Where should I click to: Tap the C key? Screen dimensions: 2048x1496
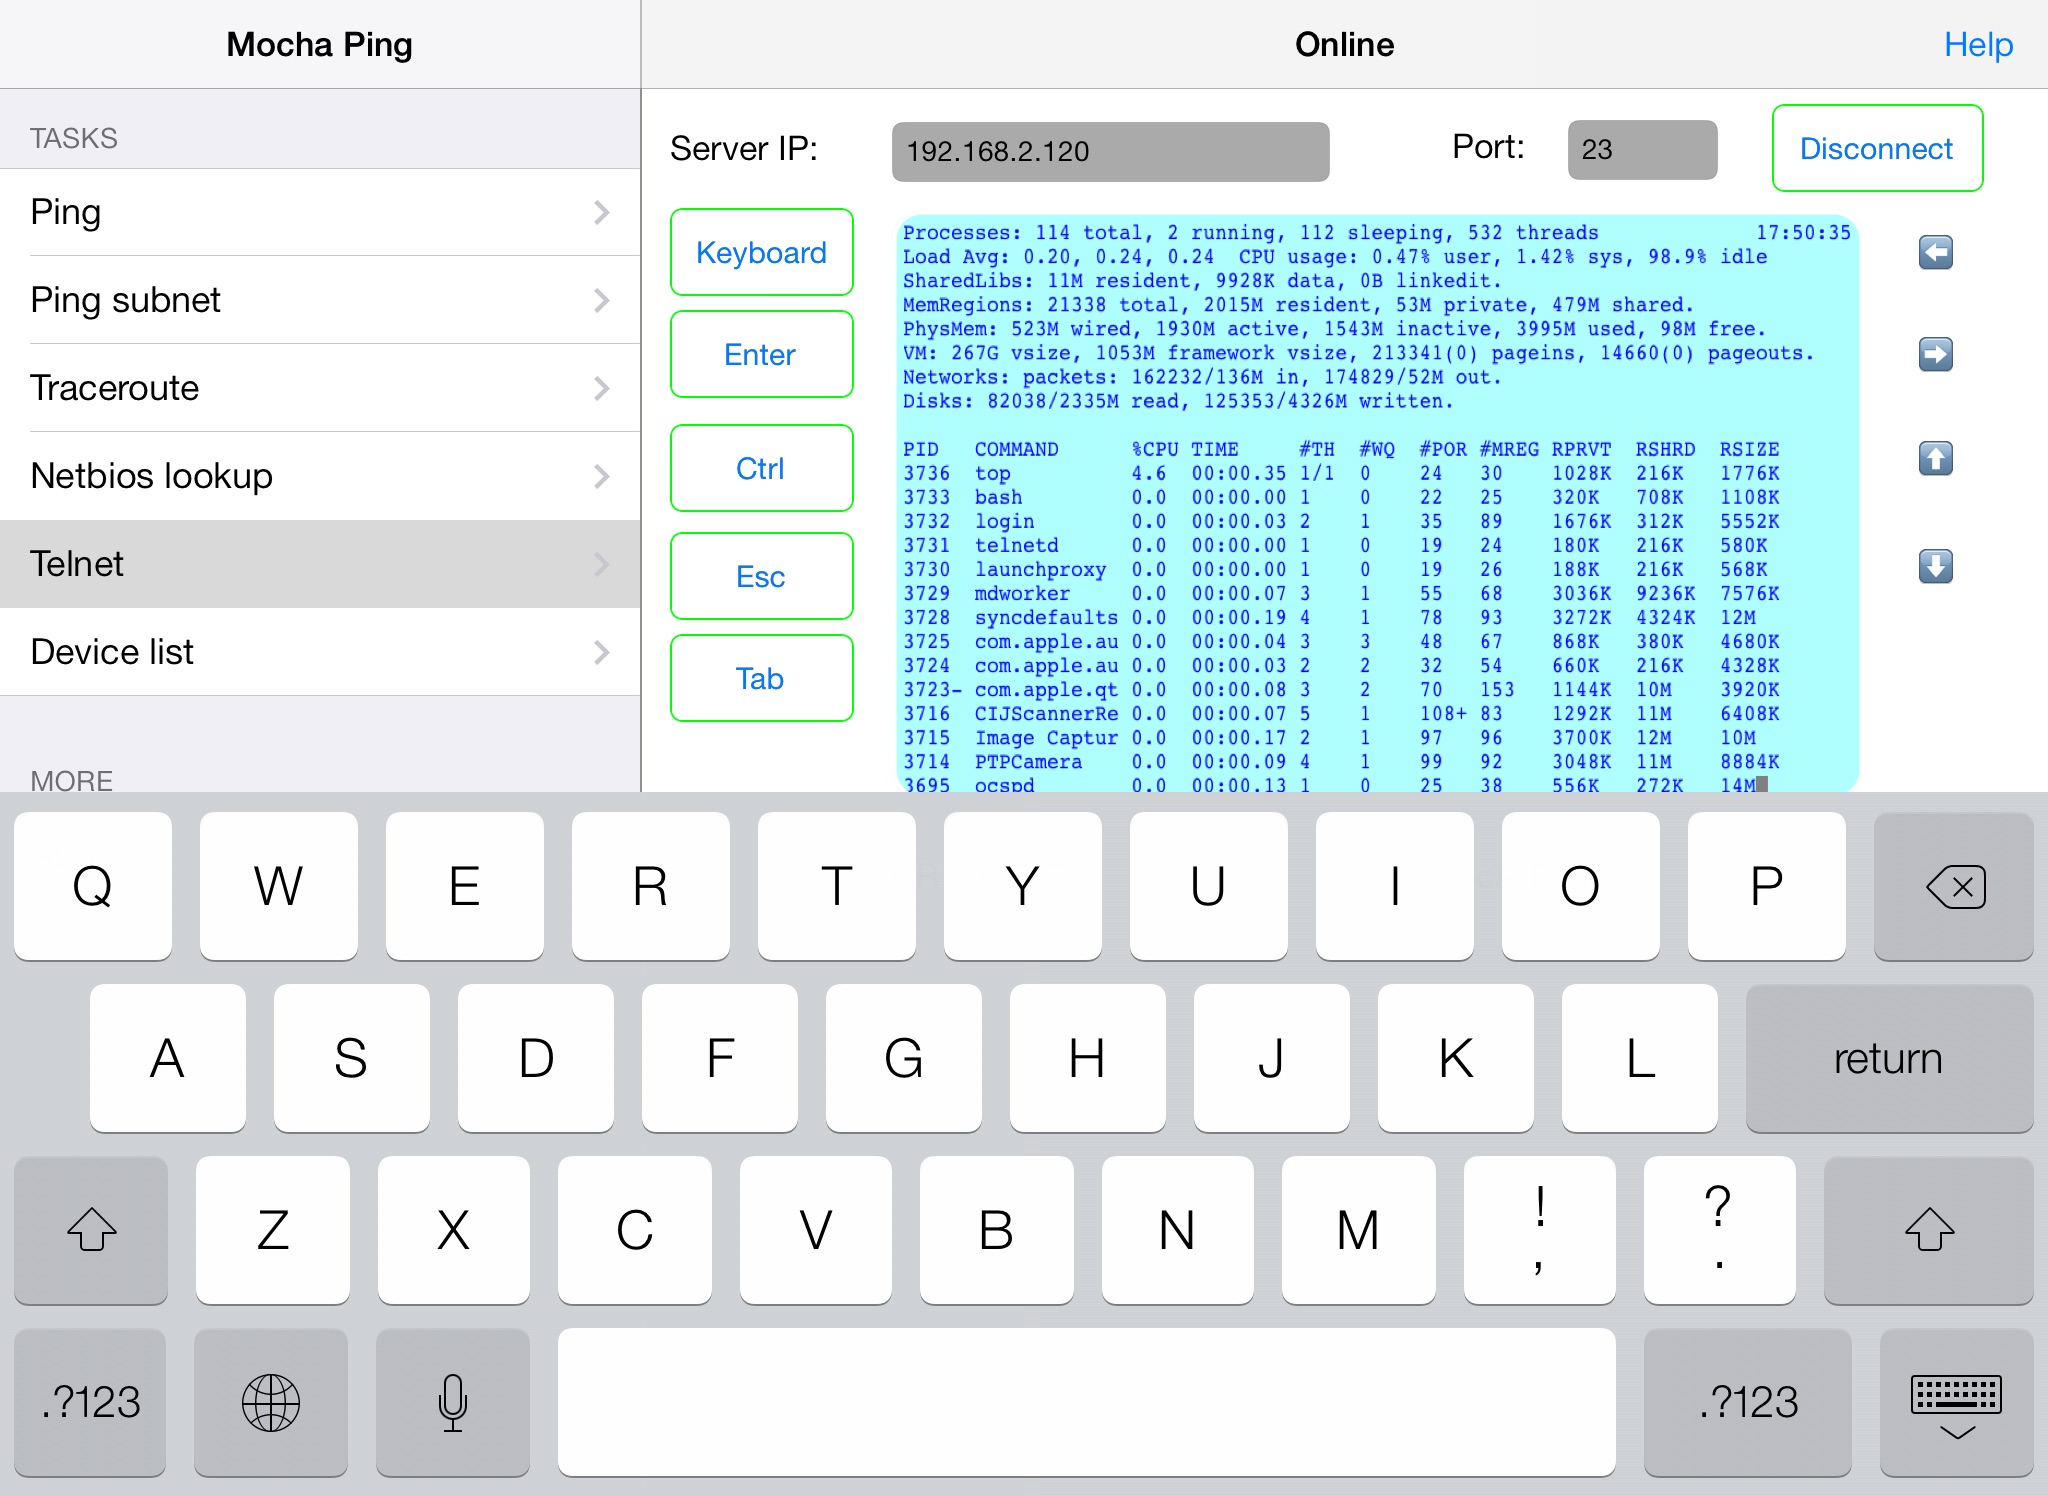pyautogui.click(x=635, y=1230)
